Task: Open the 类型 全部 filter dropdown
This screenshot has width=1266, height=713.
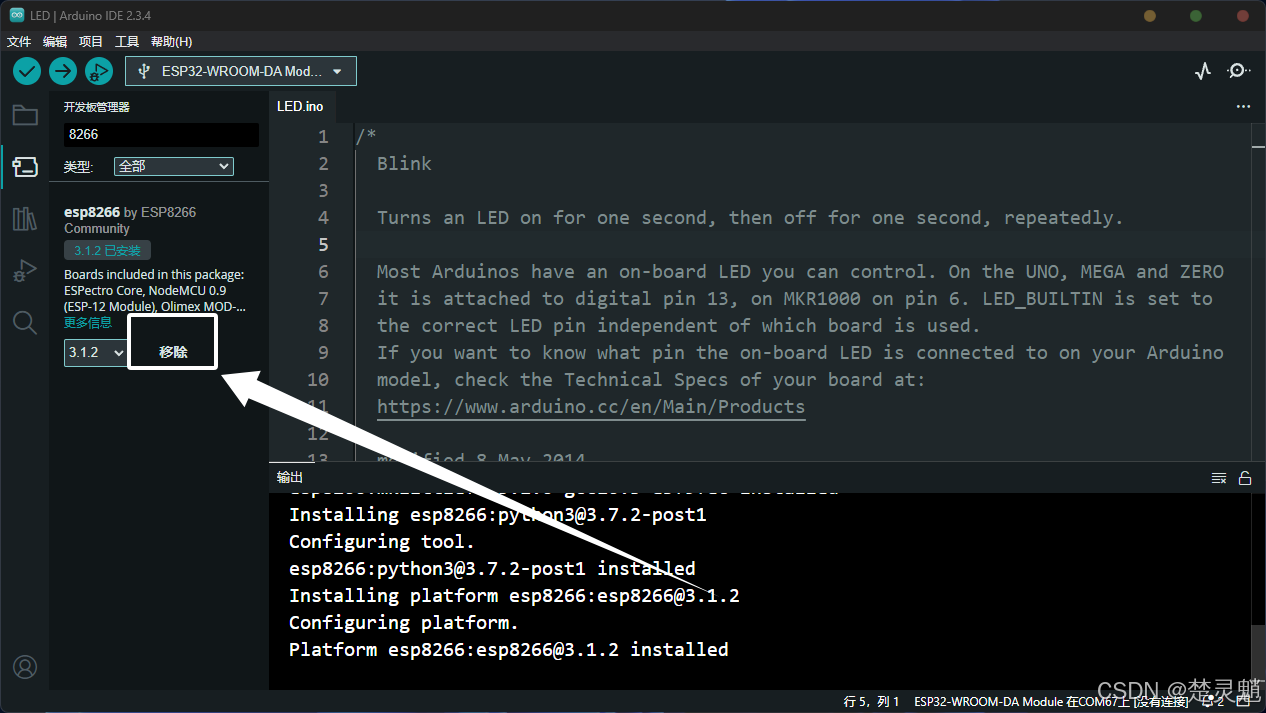Action: click(174, 166)
